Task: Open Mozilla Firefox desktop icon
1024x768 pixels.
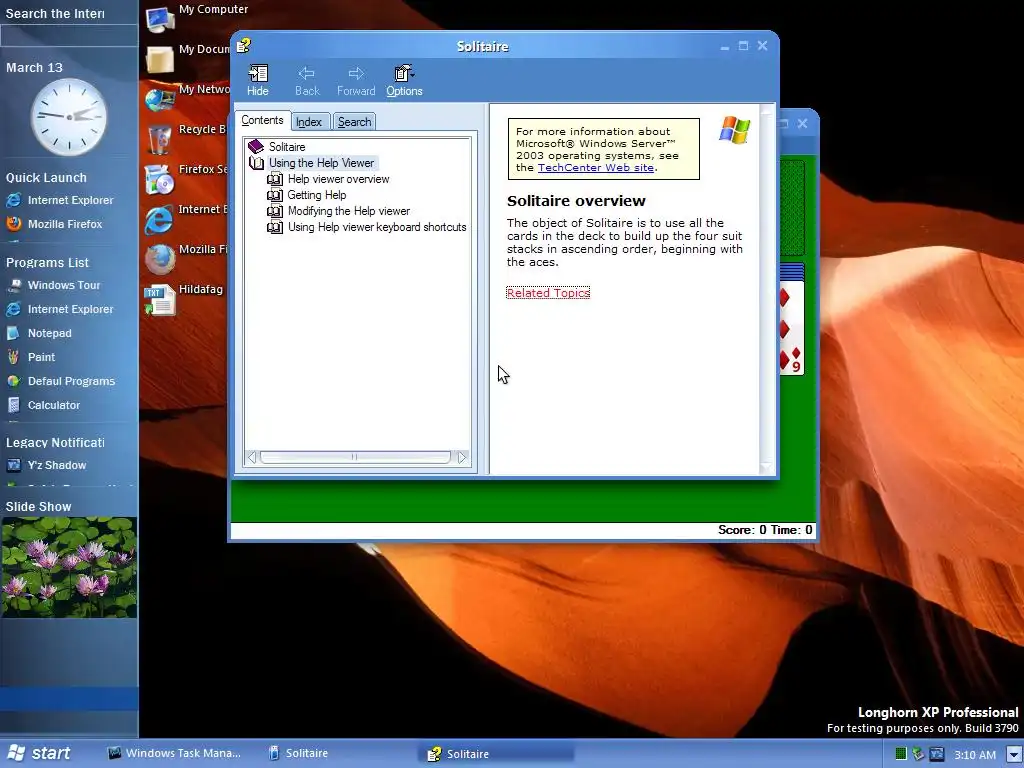Action: click(x=160, y=259)
